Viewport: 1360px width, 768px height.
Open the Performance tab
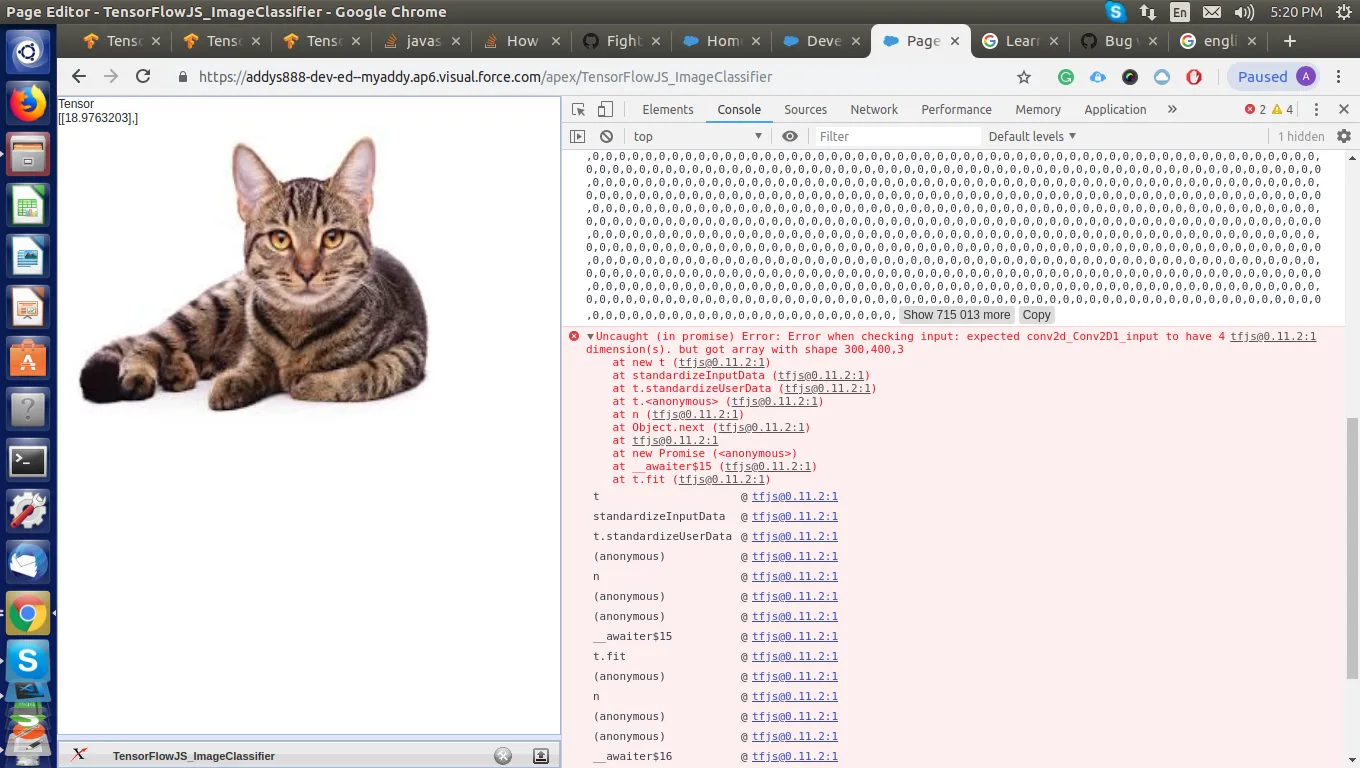coord(956,109)
